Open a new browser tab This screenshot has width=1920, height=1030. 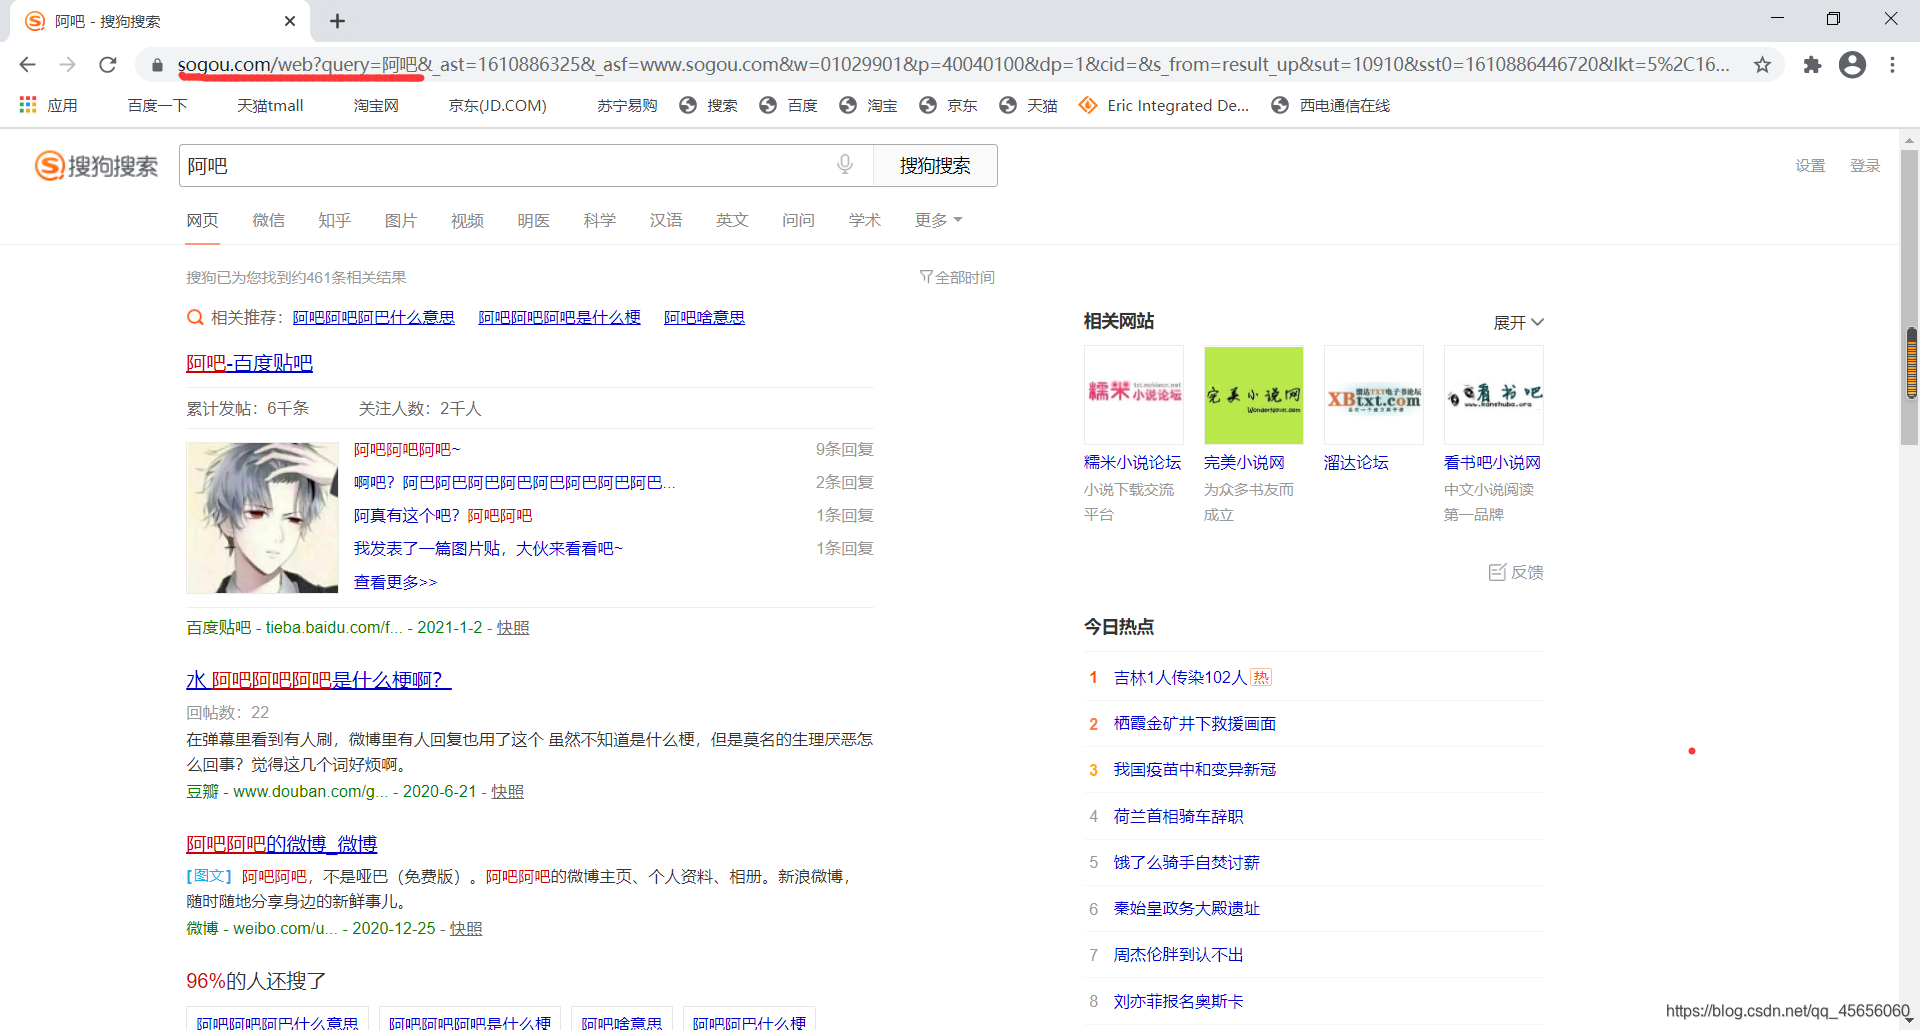pyautogui.click(x=337, y=21)
